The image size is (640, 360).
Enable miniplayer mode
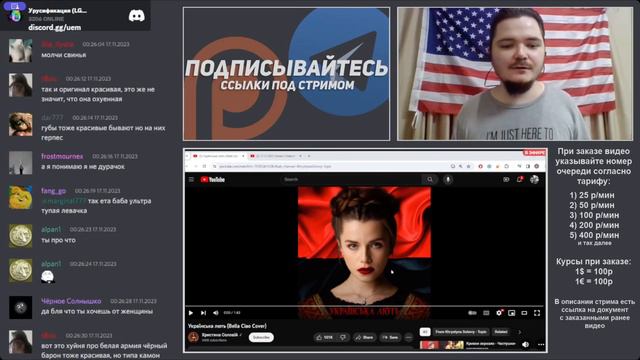click(x=511, y=313)
